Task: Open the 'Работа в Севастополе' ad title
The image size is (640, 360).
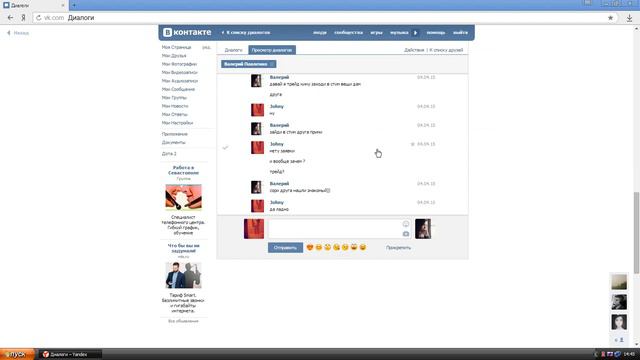Action: coord(183,170)
